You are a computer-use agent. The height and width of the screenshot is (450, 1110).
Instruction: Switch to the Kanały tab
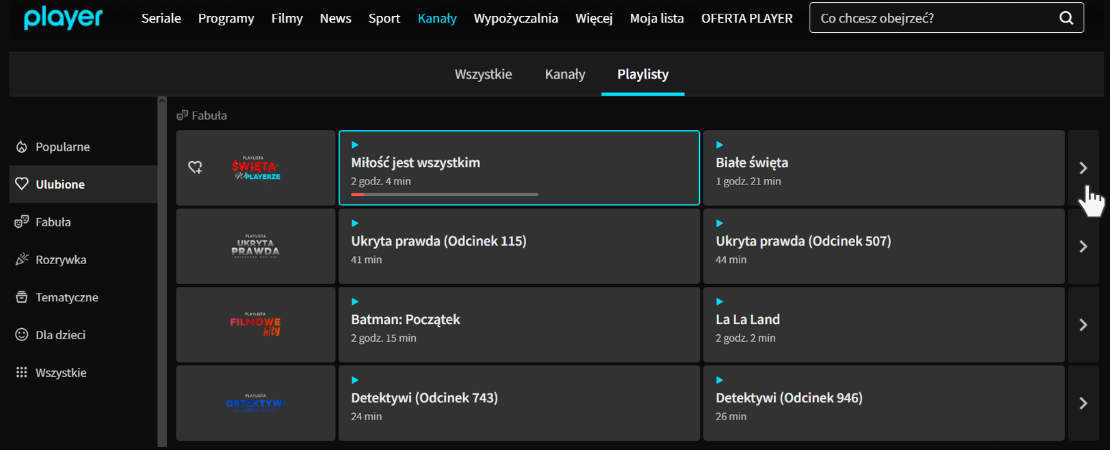(x=564, y=74)
